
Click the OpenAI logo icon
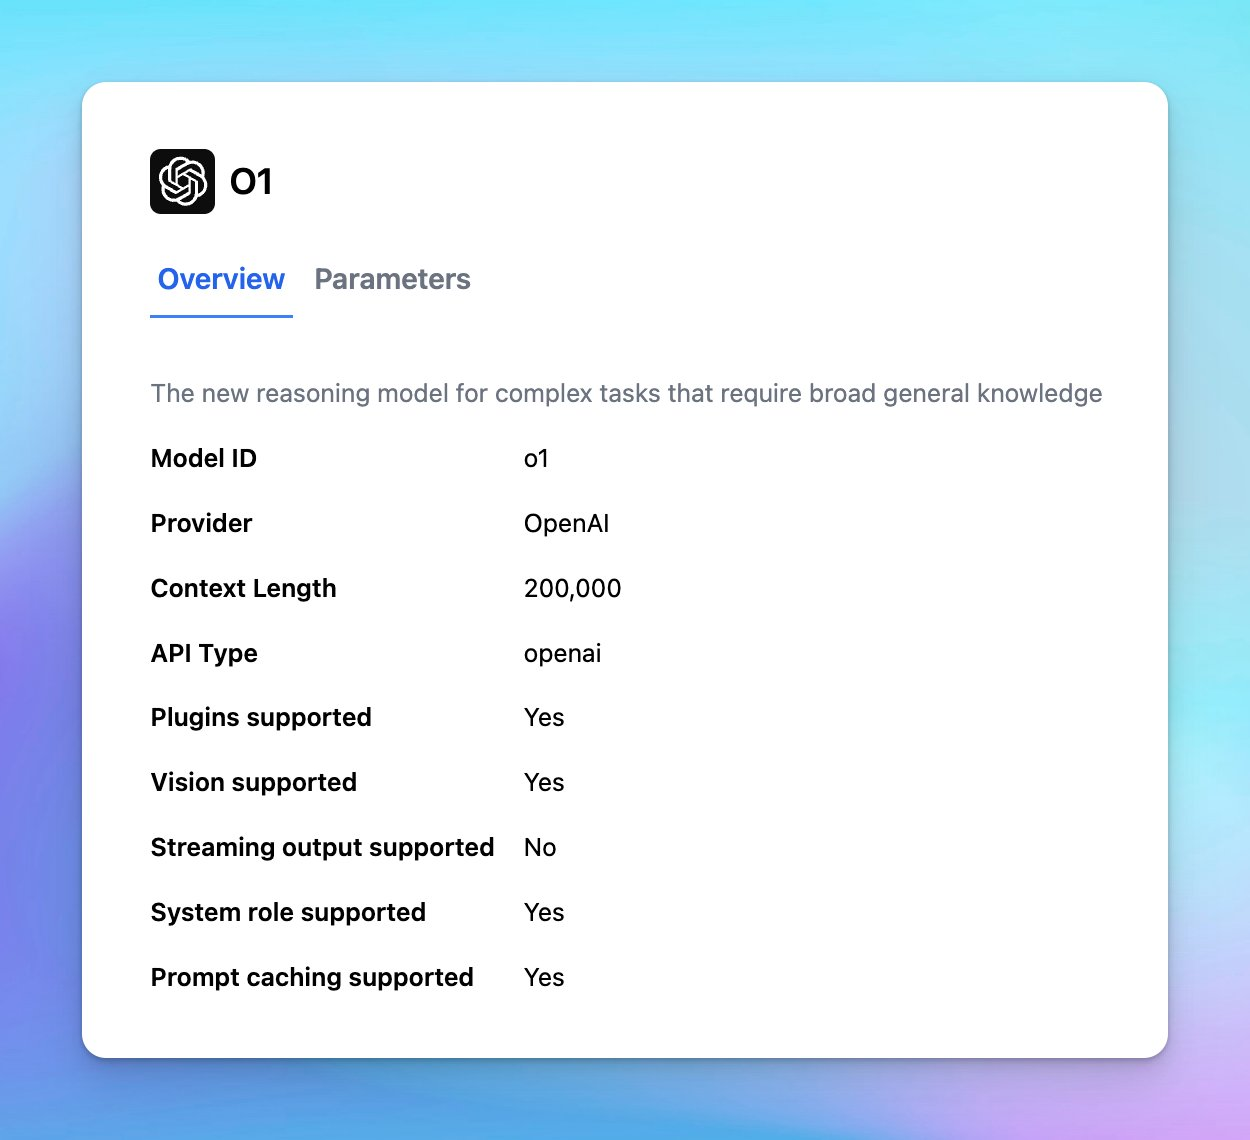(182, 181)
